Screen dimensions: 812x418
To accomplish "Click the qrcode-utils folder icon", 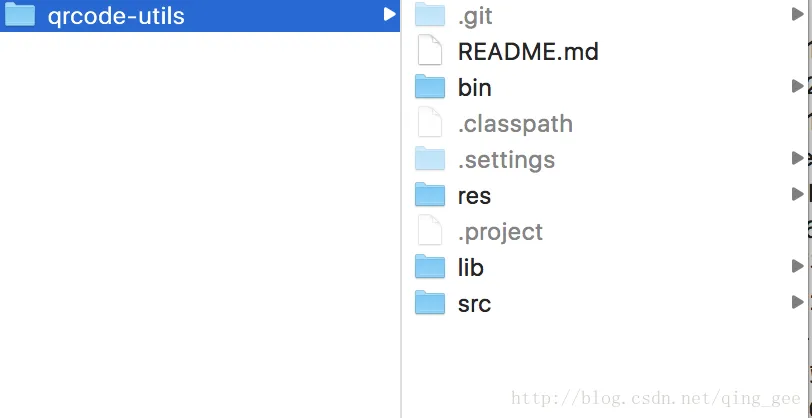I will click(20, 15).
